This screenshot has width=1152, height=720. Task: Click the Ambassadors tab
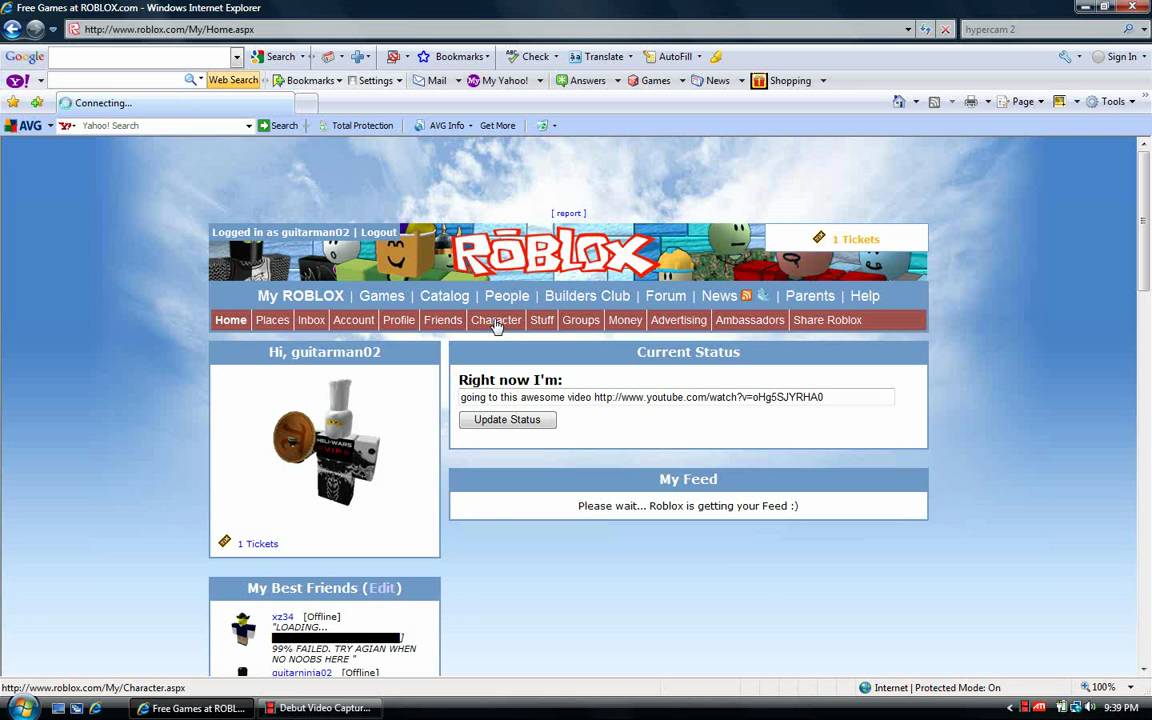[749, 320]
